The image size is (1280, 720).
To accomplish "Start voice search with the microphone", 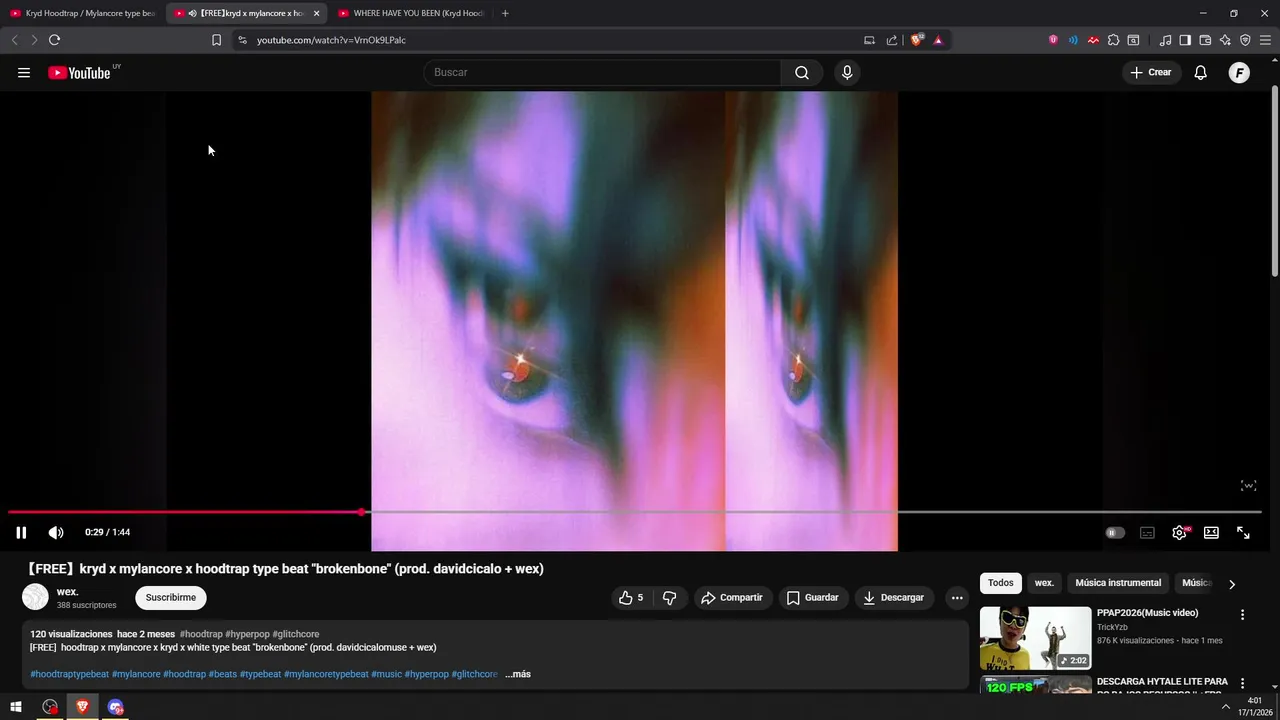I will coord(847,72).
